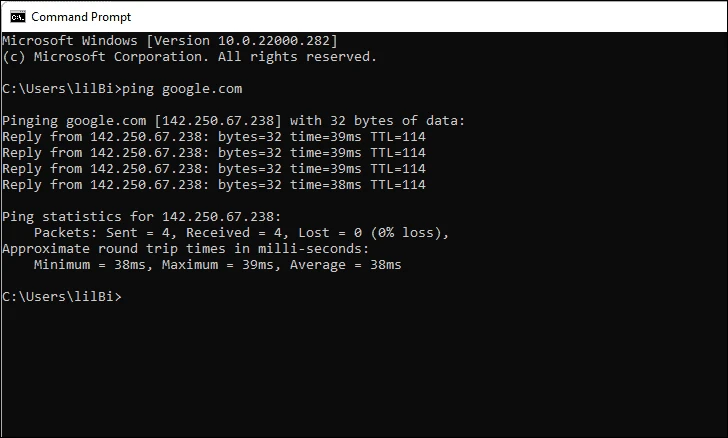The height and width of the screenshot is (438, 728).
Task: Click the TTL=114 value in first reply
Action: point(398,137)
